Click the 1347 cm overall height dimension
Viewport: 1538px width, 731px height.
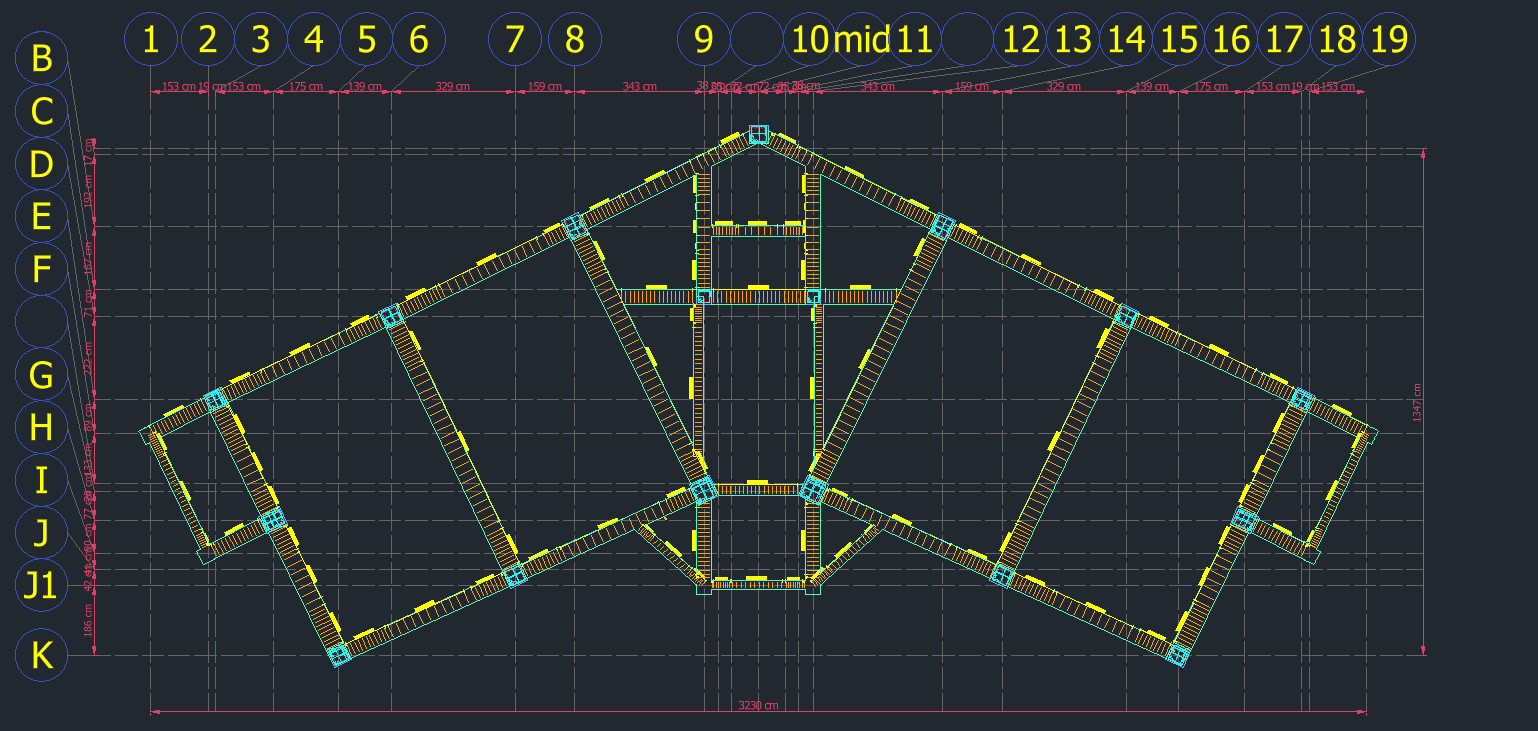(1416, 404)
